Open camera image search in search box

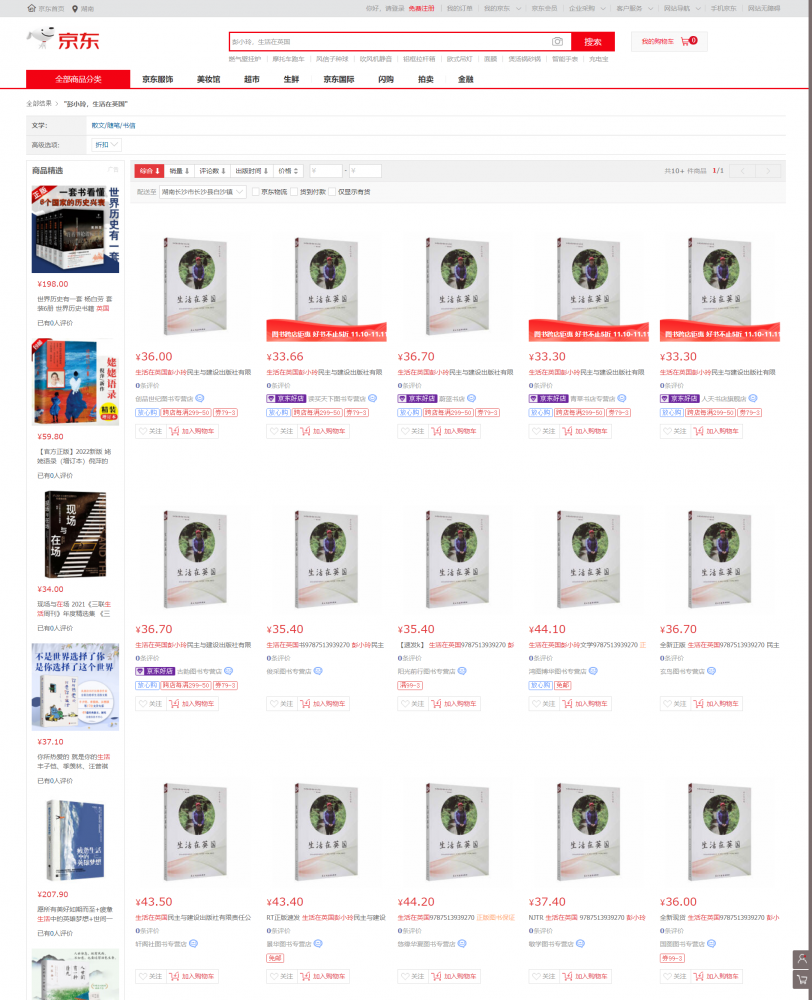click(557, 41)
